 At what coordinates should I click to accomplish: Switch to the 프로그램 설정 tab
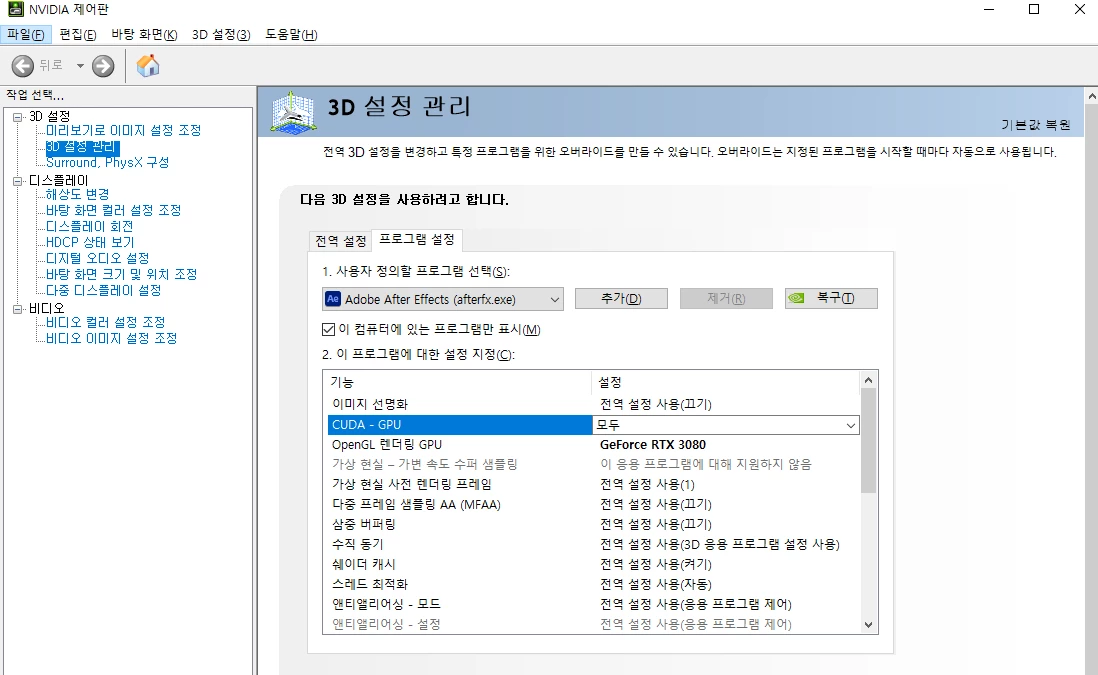tap(417, 239)
